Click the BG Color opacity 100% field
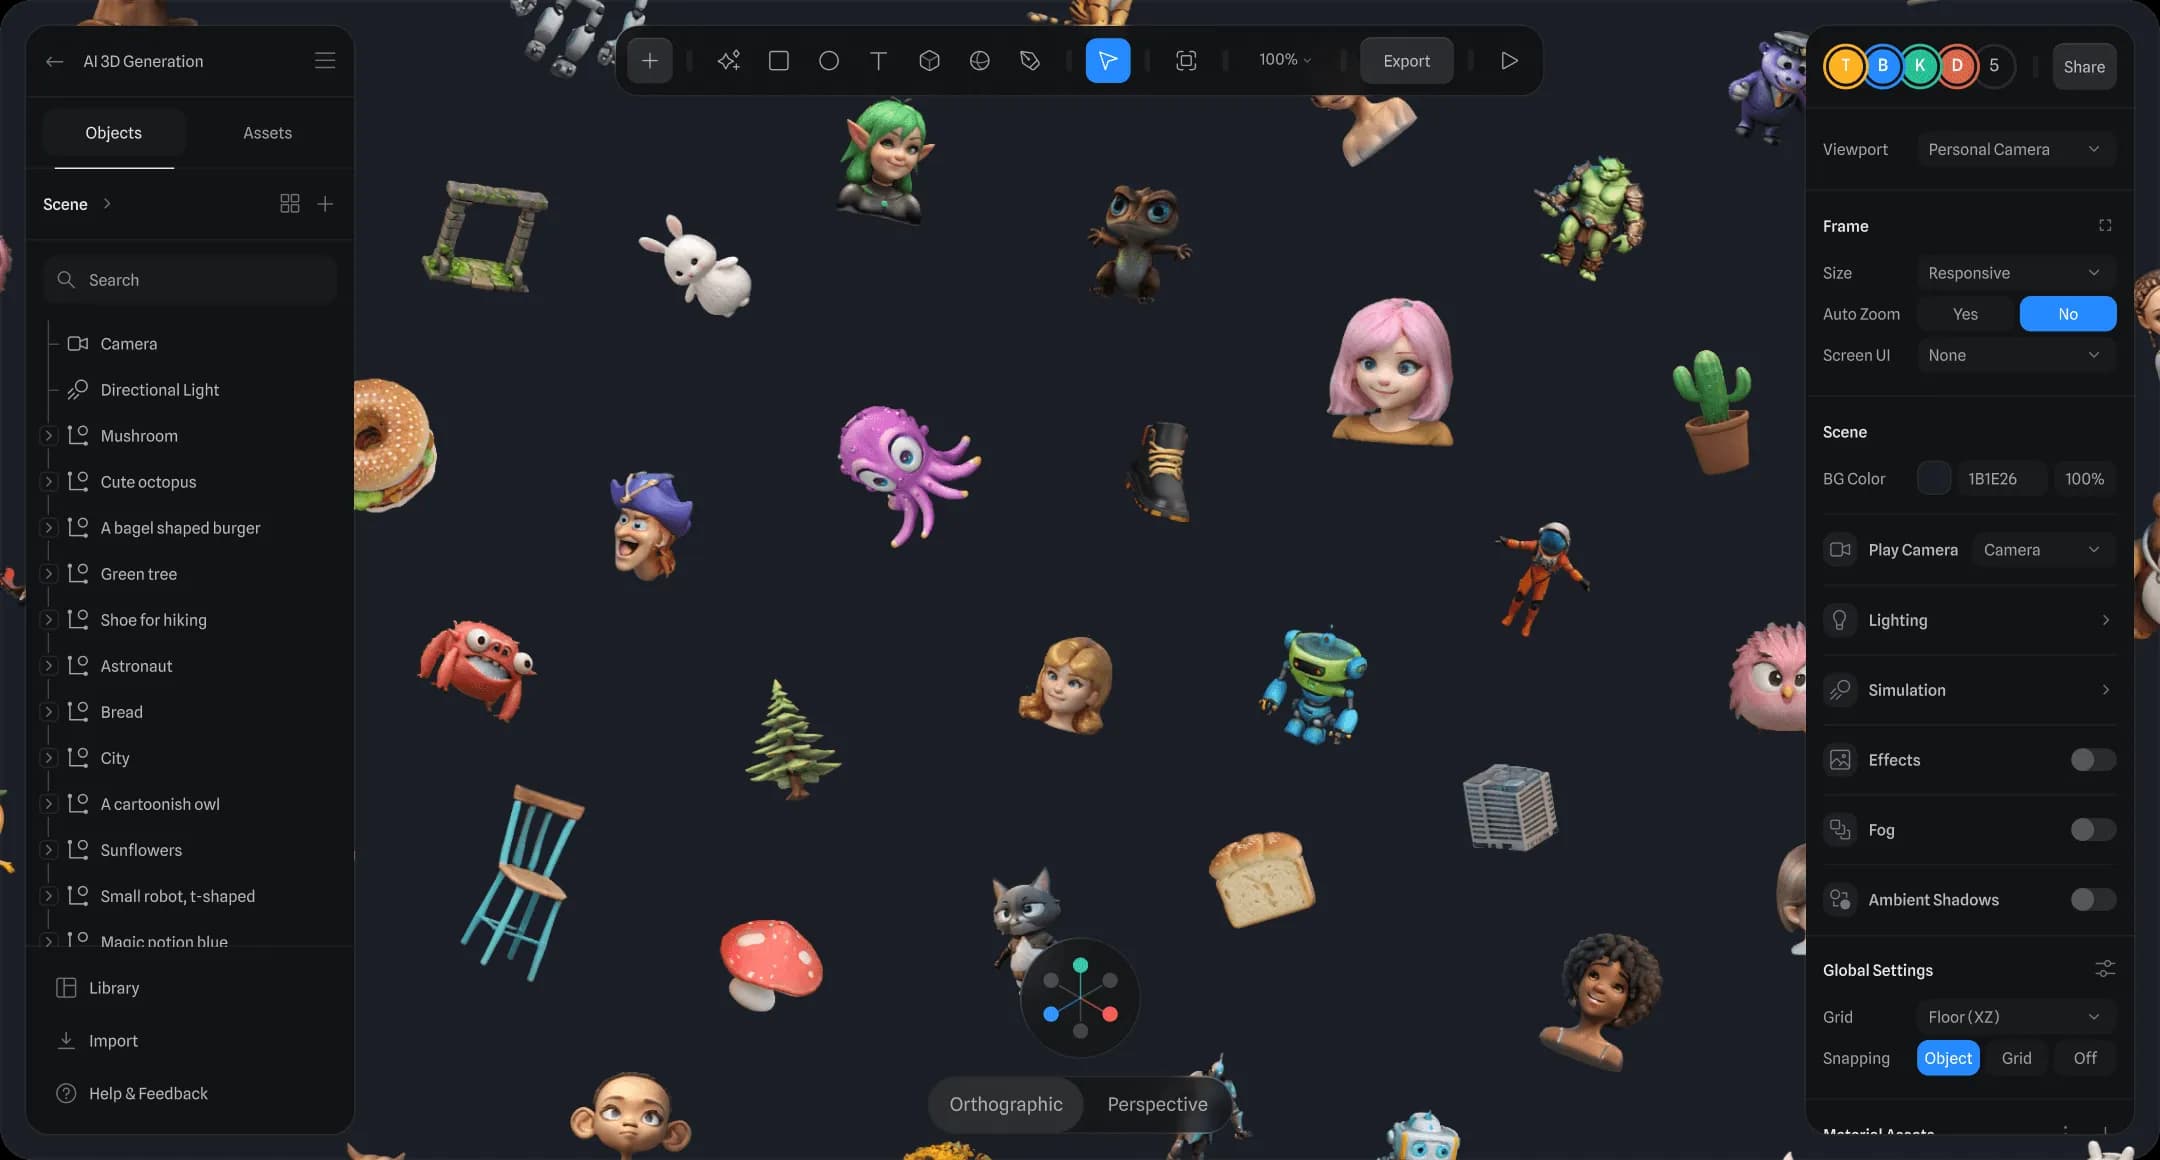 coord(2085,479)
